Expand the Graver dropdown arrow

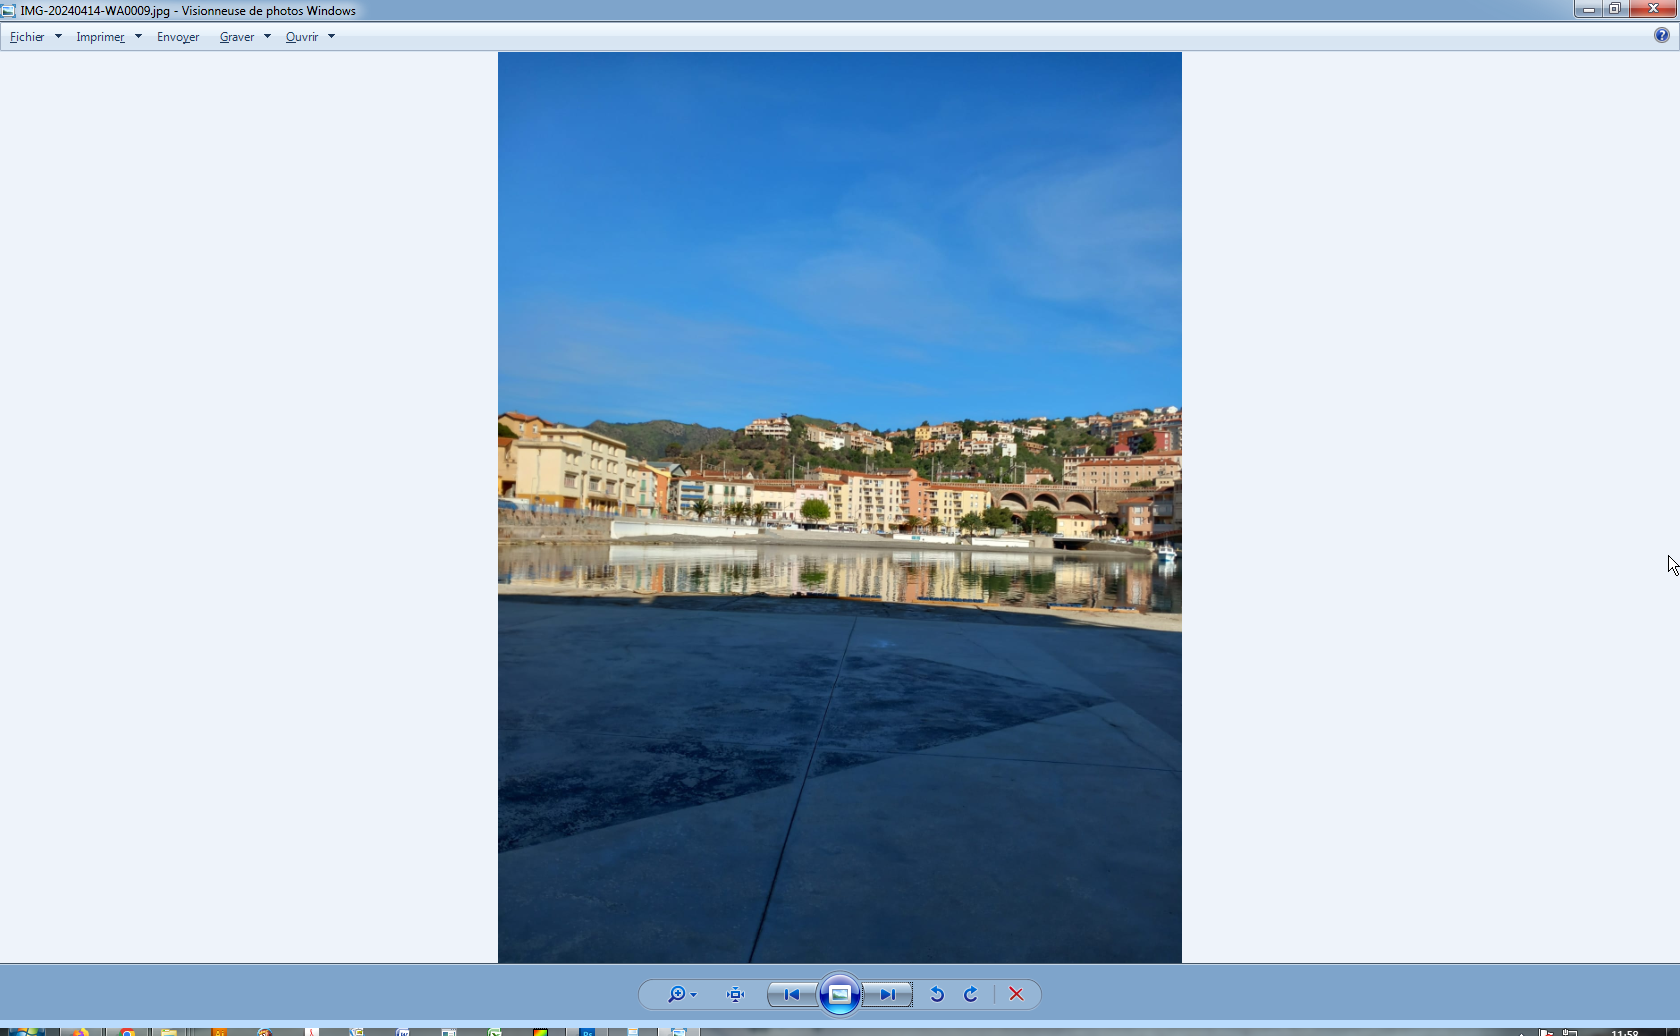point(267,37)
